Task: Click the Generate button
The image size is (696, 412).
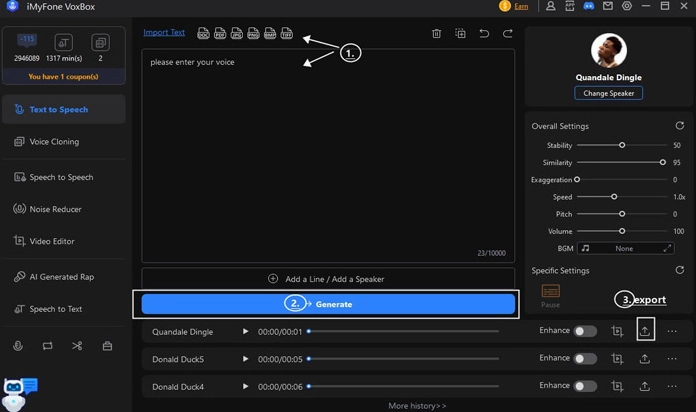Action: tap(328, 304)
